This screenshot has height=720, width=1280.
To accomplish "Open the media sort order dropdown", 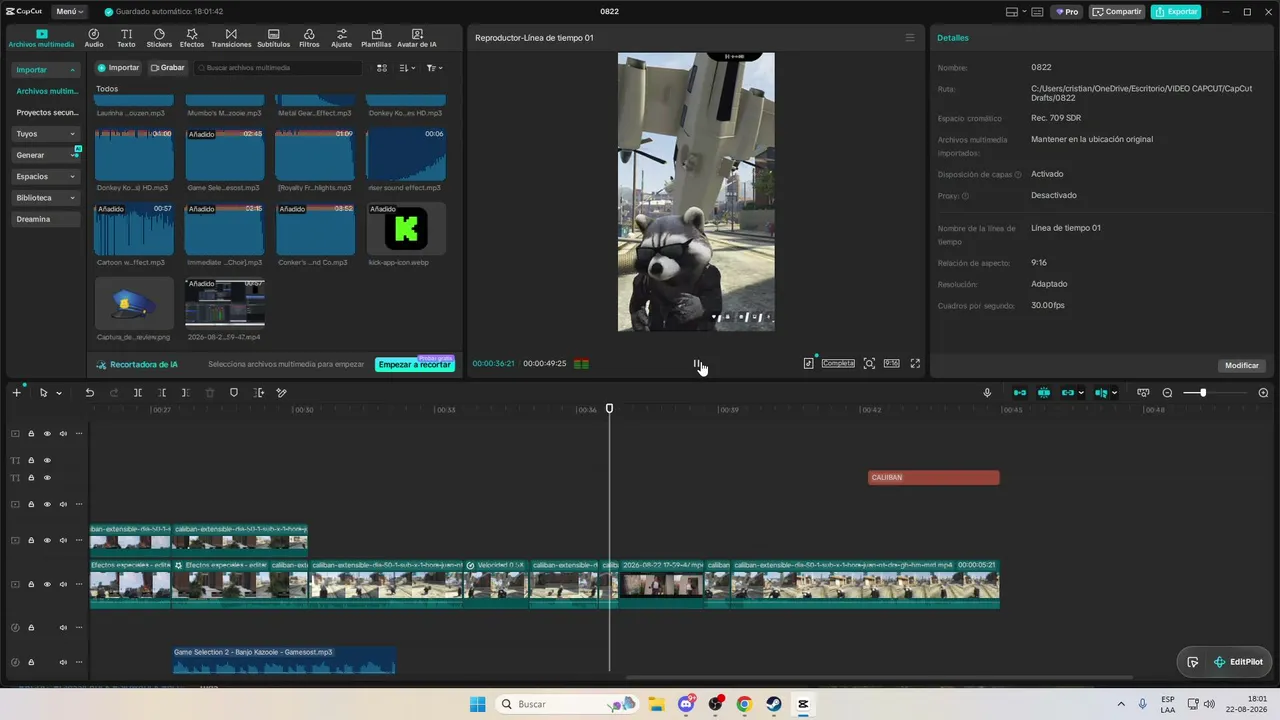I will pyautogui.click(x=407, y=68).
